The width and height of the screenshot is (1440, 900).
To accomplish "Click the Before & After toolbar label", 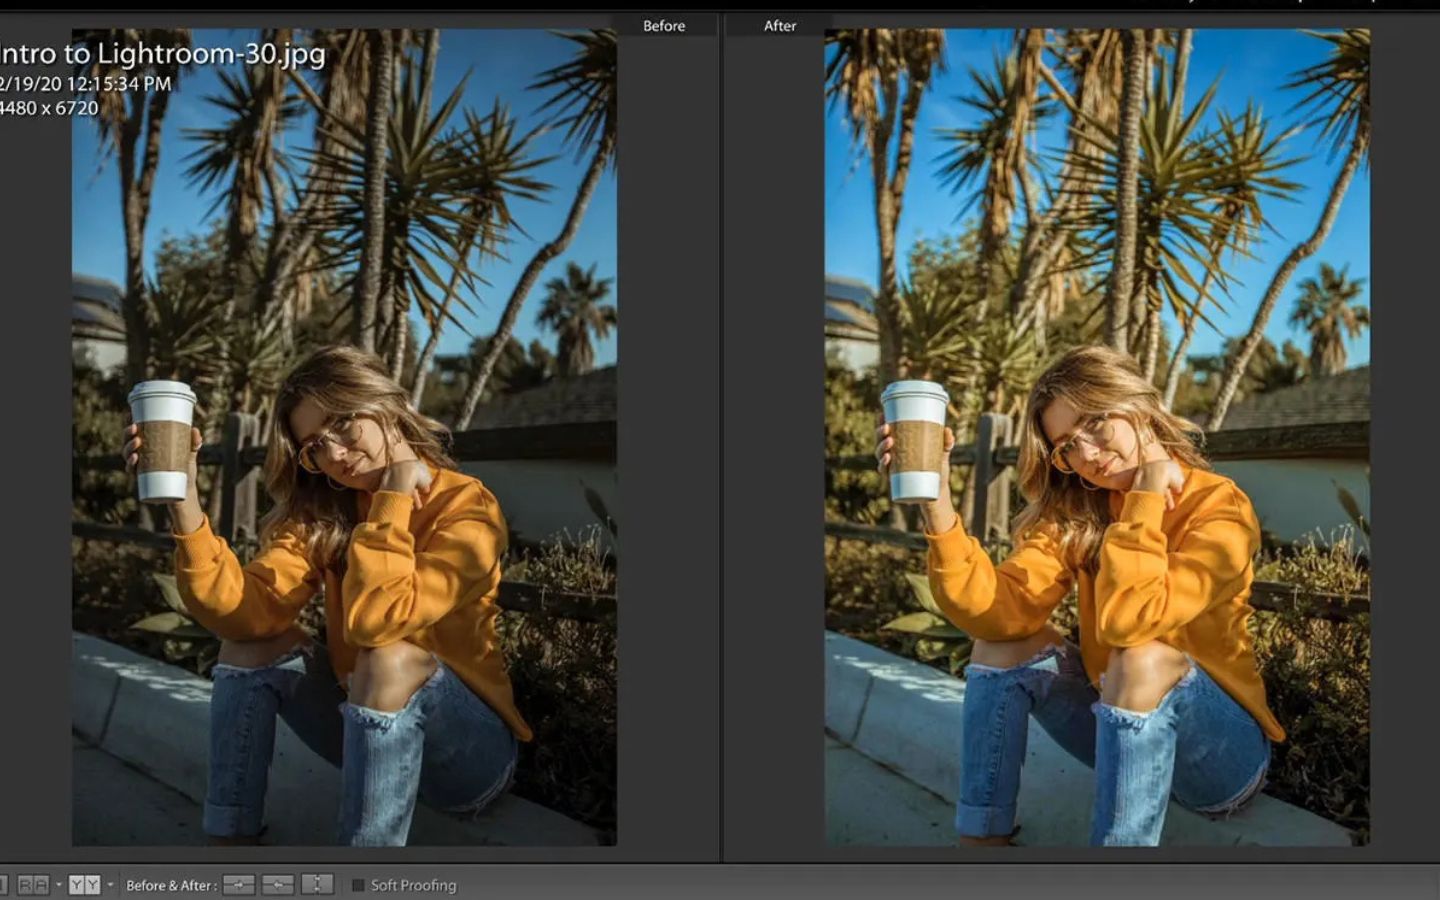I will tap(174, 886).
